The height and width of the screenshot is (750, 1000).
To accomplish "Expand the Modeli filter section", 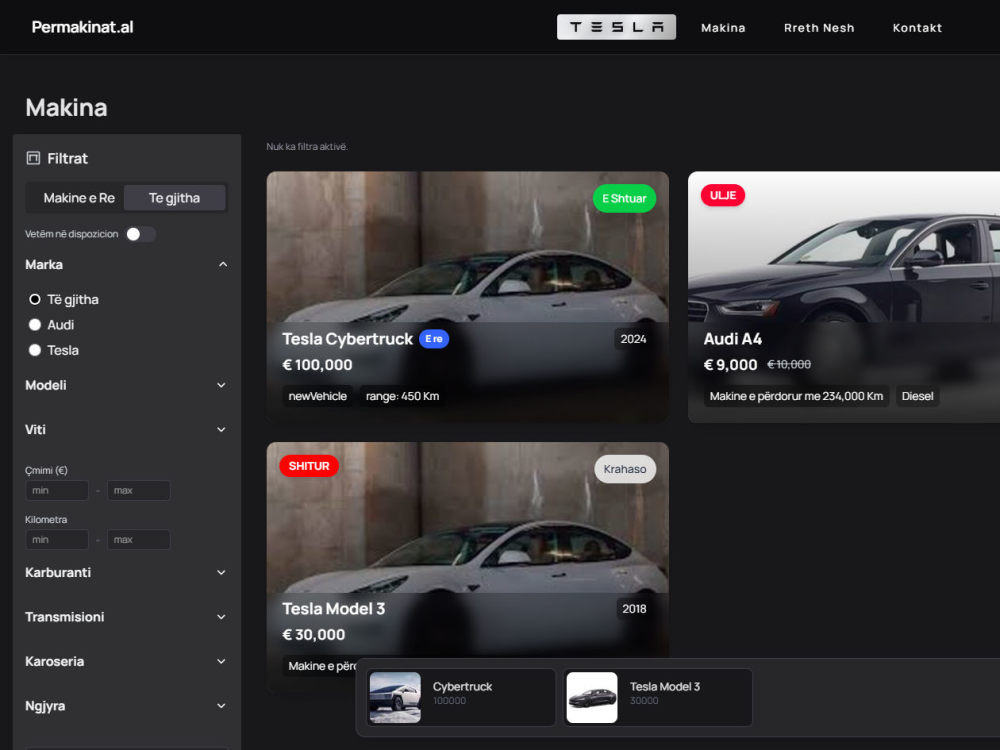I will pyautogui.click(x=126, y=385).
